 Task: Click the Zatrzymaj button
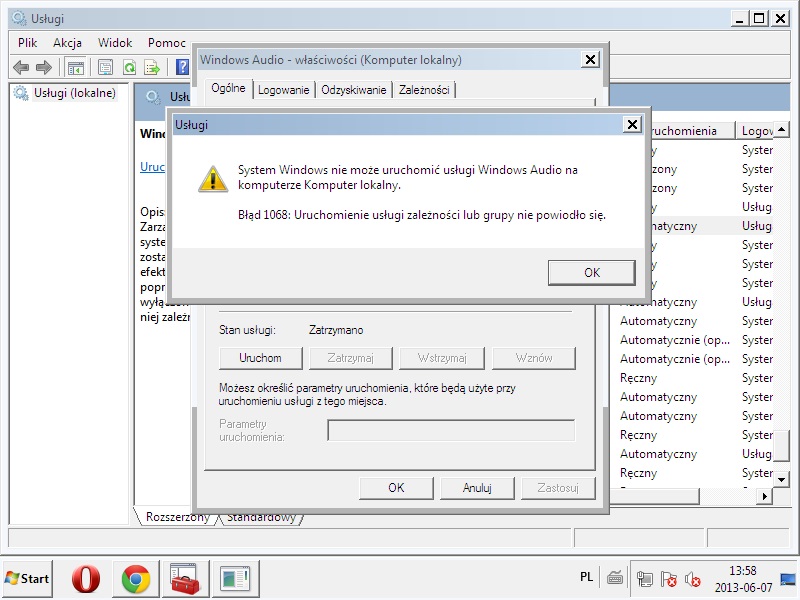351,358
